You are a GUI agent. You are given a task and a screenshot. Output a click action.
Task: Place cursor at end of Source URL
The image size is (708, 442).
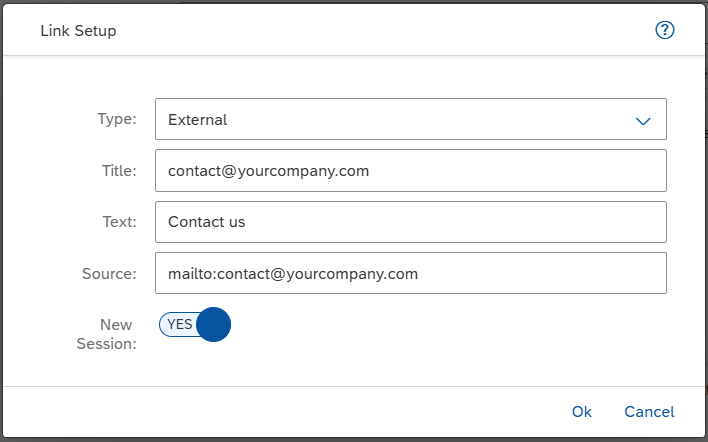pyautogui.click(x=419, y=274)
